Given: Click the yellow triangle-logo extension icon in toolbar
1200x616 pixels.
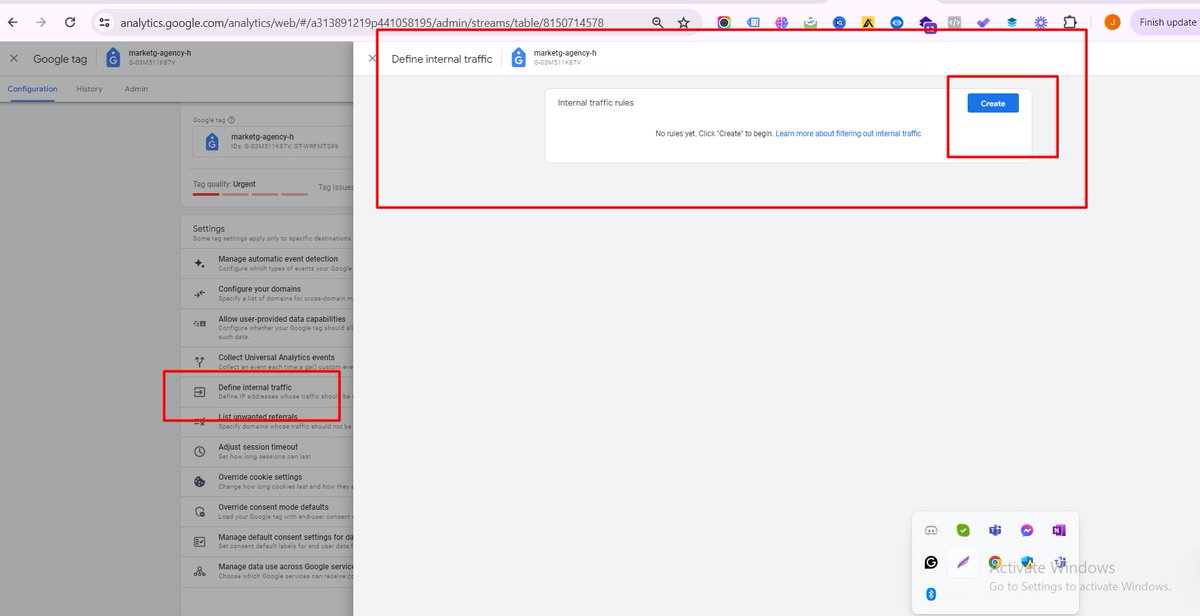Looking at the screenshot, I should click(868, 22).
